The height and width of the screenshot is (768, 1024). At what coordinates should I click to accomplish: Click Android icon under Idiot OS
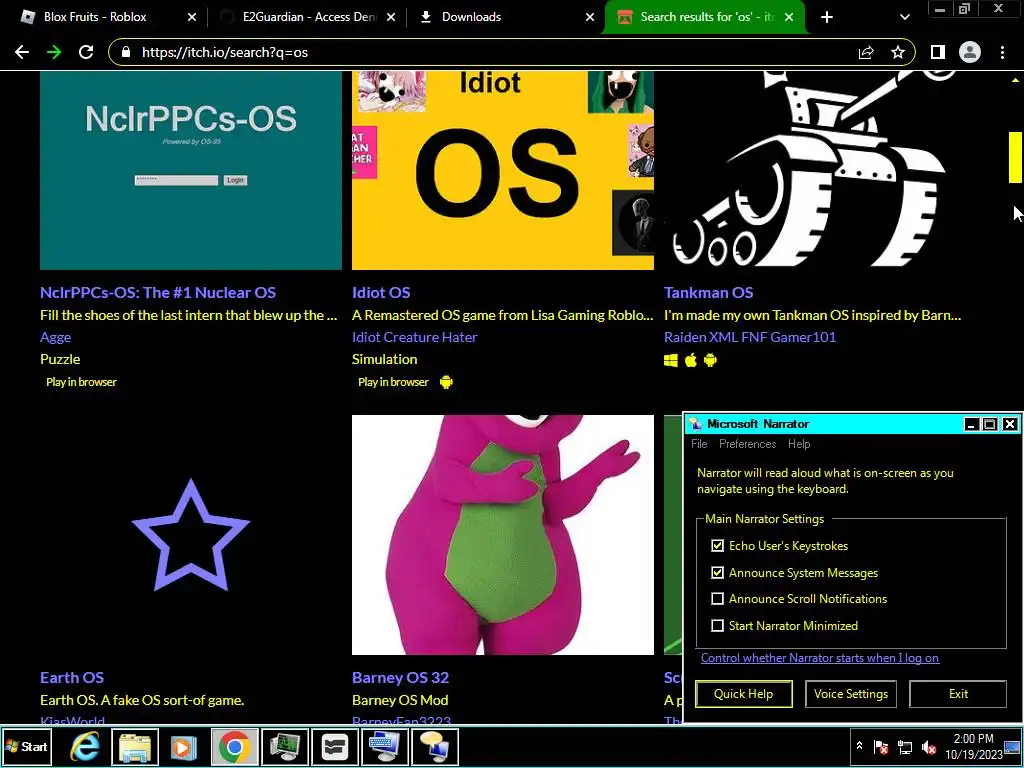[x=446, y=382]
